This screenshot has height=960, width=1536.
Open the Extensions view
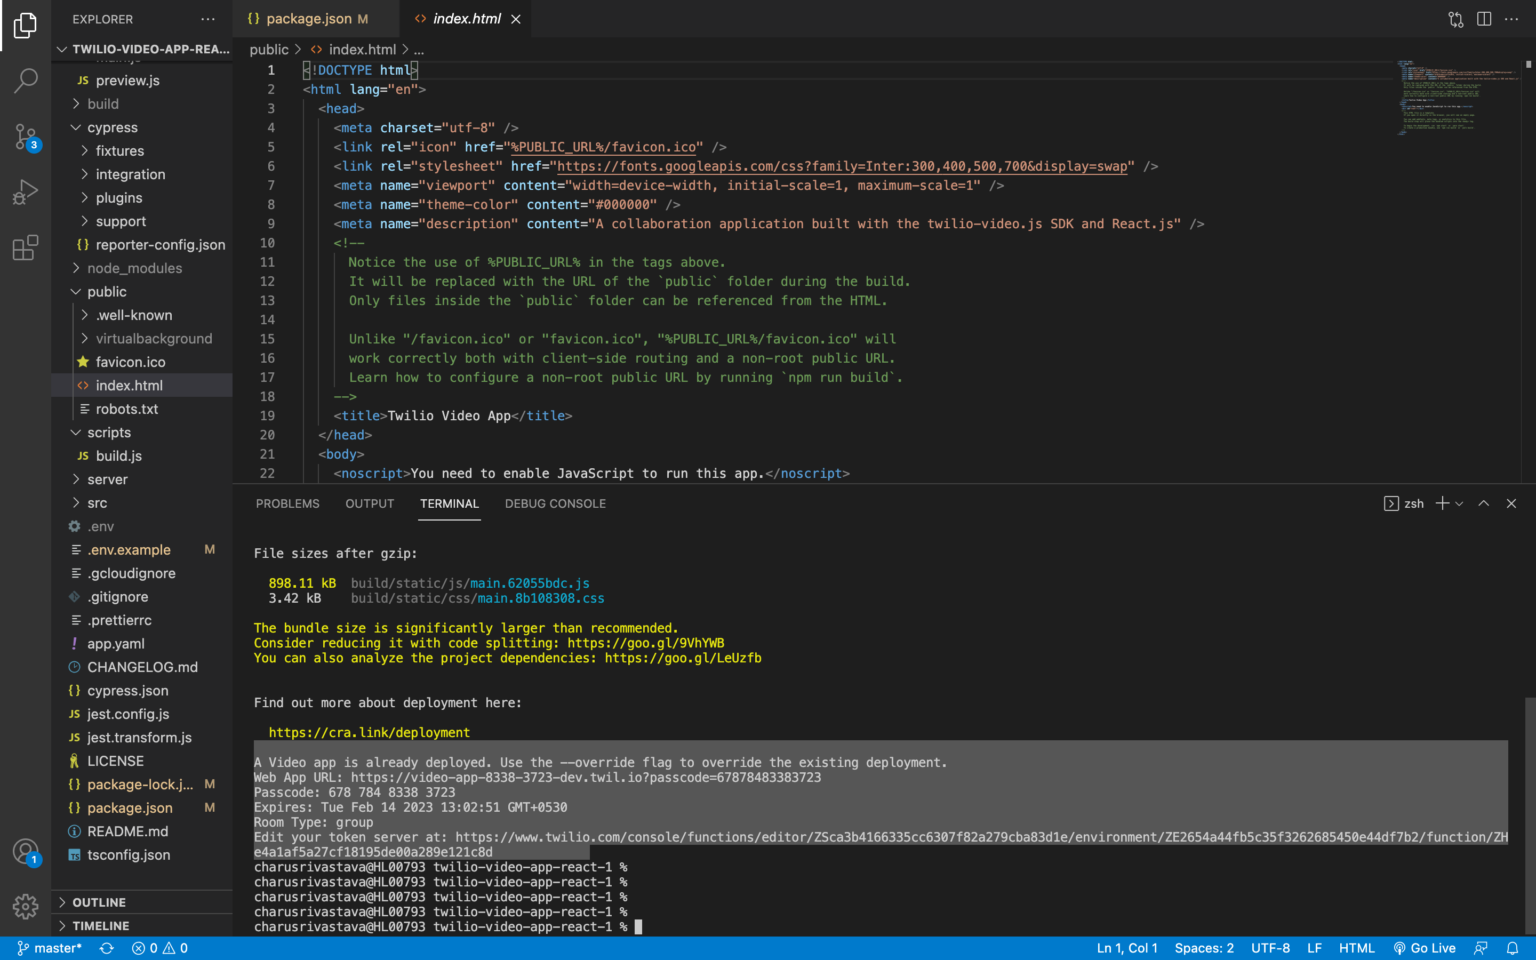(x=25, y=247)
